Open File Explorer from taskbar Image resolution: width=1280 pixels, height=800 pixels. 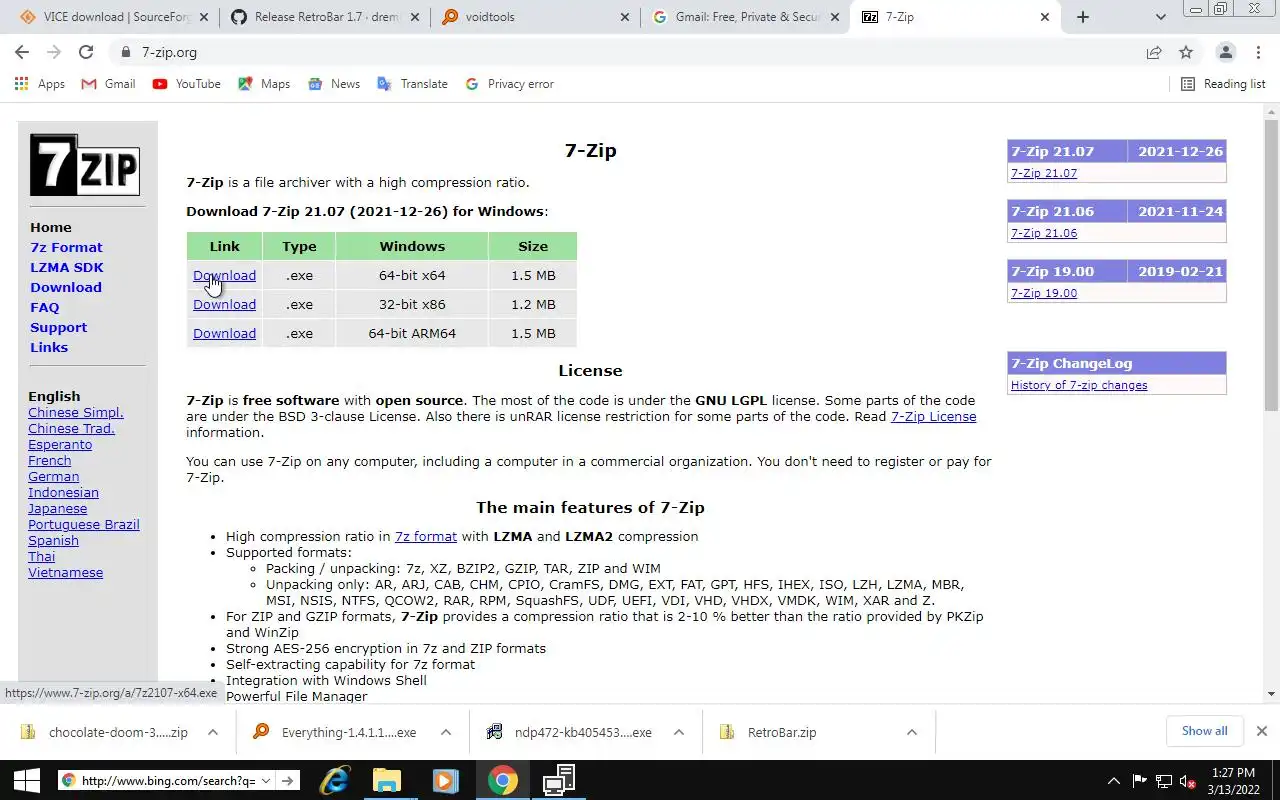pyautogui.click(x=387, y=780)
